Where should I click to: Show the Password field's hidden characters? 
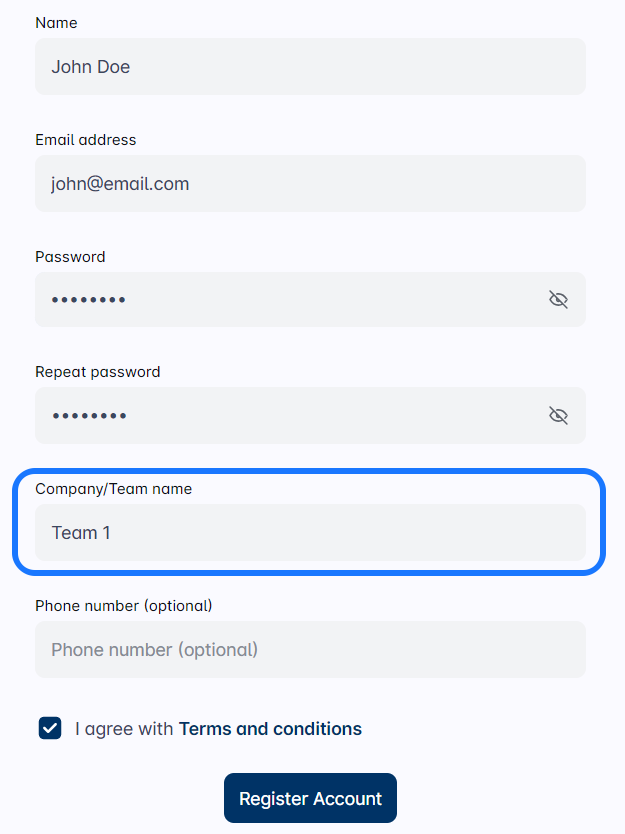click(x=558, y=299)
